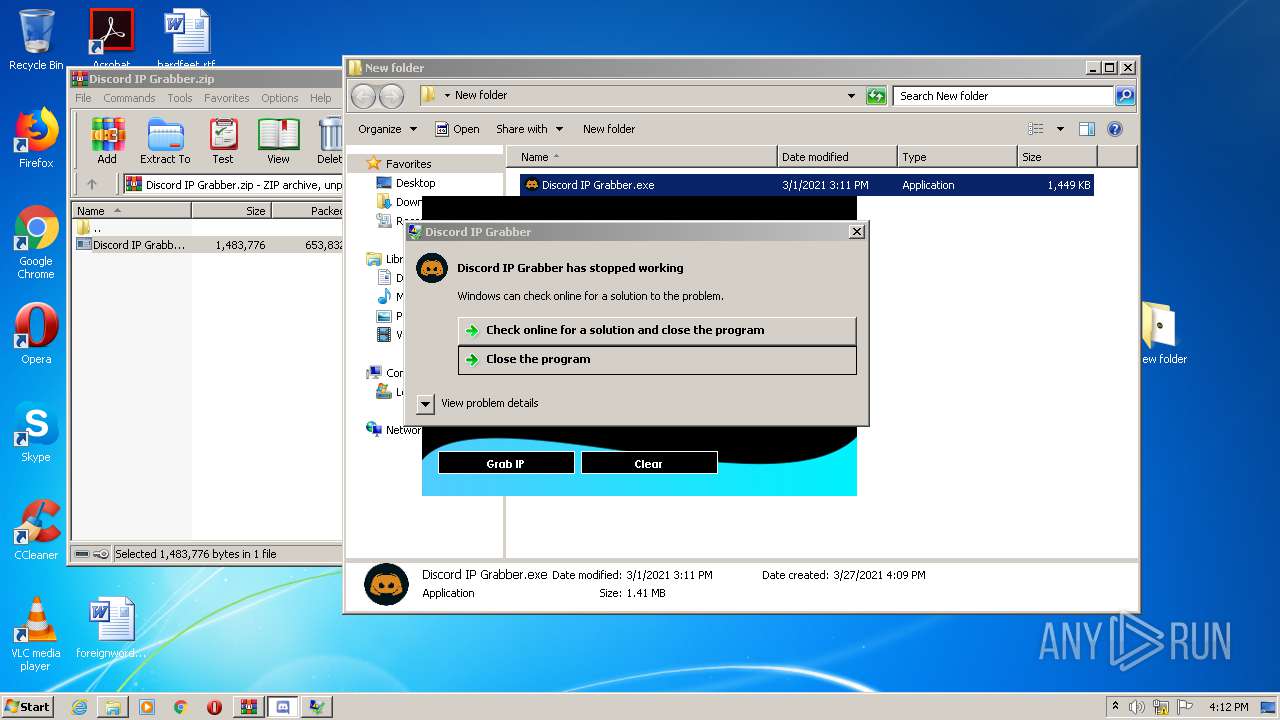Show hidden system tray icons
The image size is (1280, 720).
pyautogui.click(x=1115, y=707)
